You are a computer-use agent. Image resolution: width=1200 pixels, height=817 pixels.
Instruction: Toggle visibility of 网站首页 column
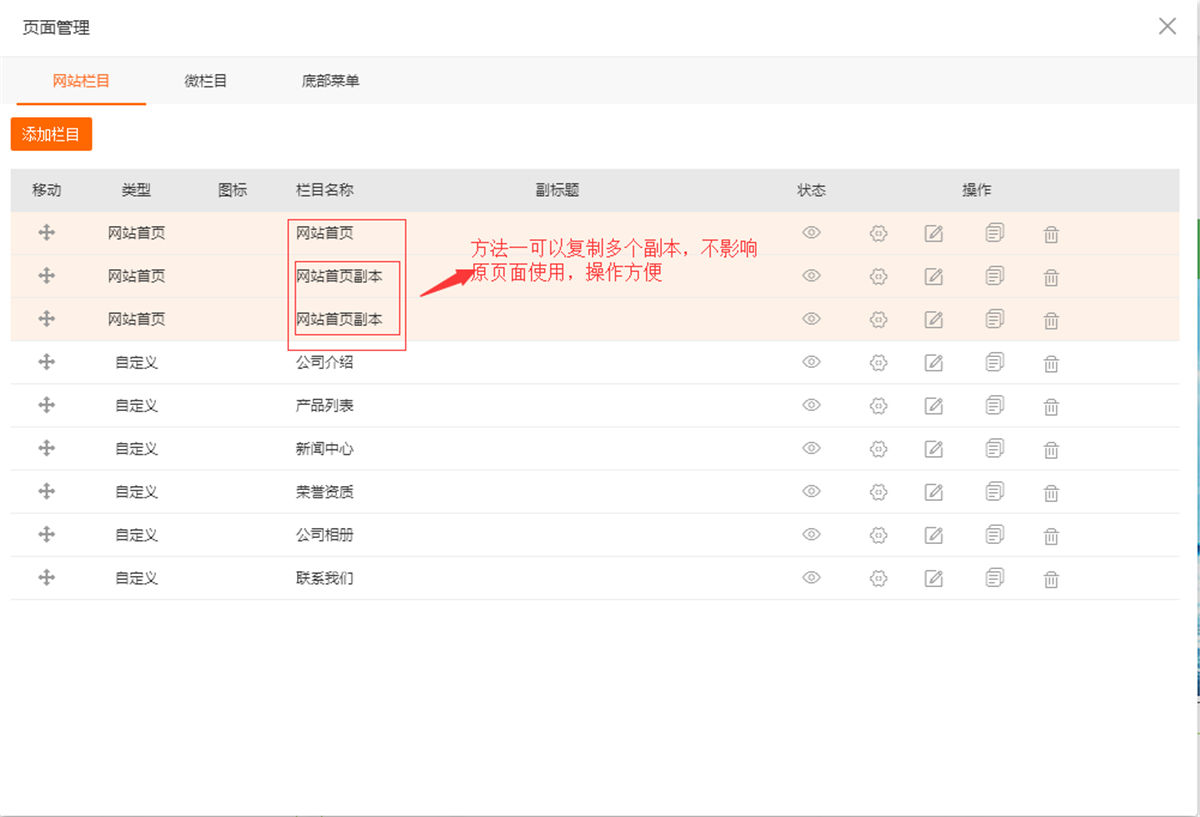pos(811,233)
